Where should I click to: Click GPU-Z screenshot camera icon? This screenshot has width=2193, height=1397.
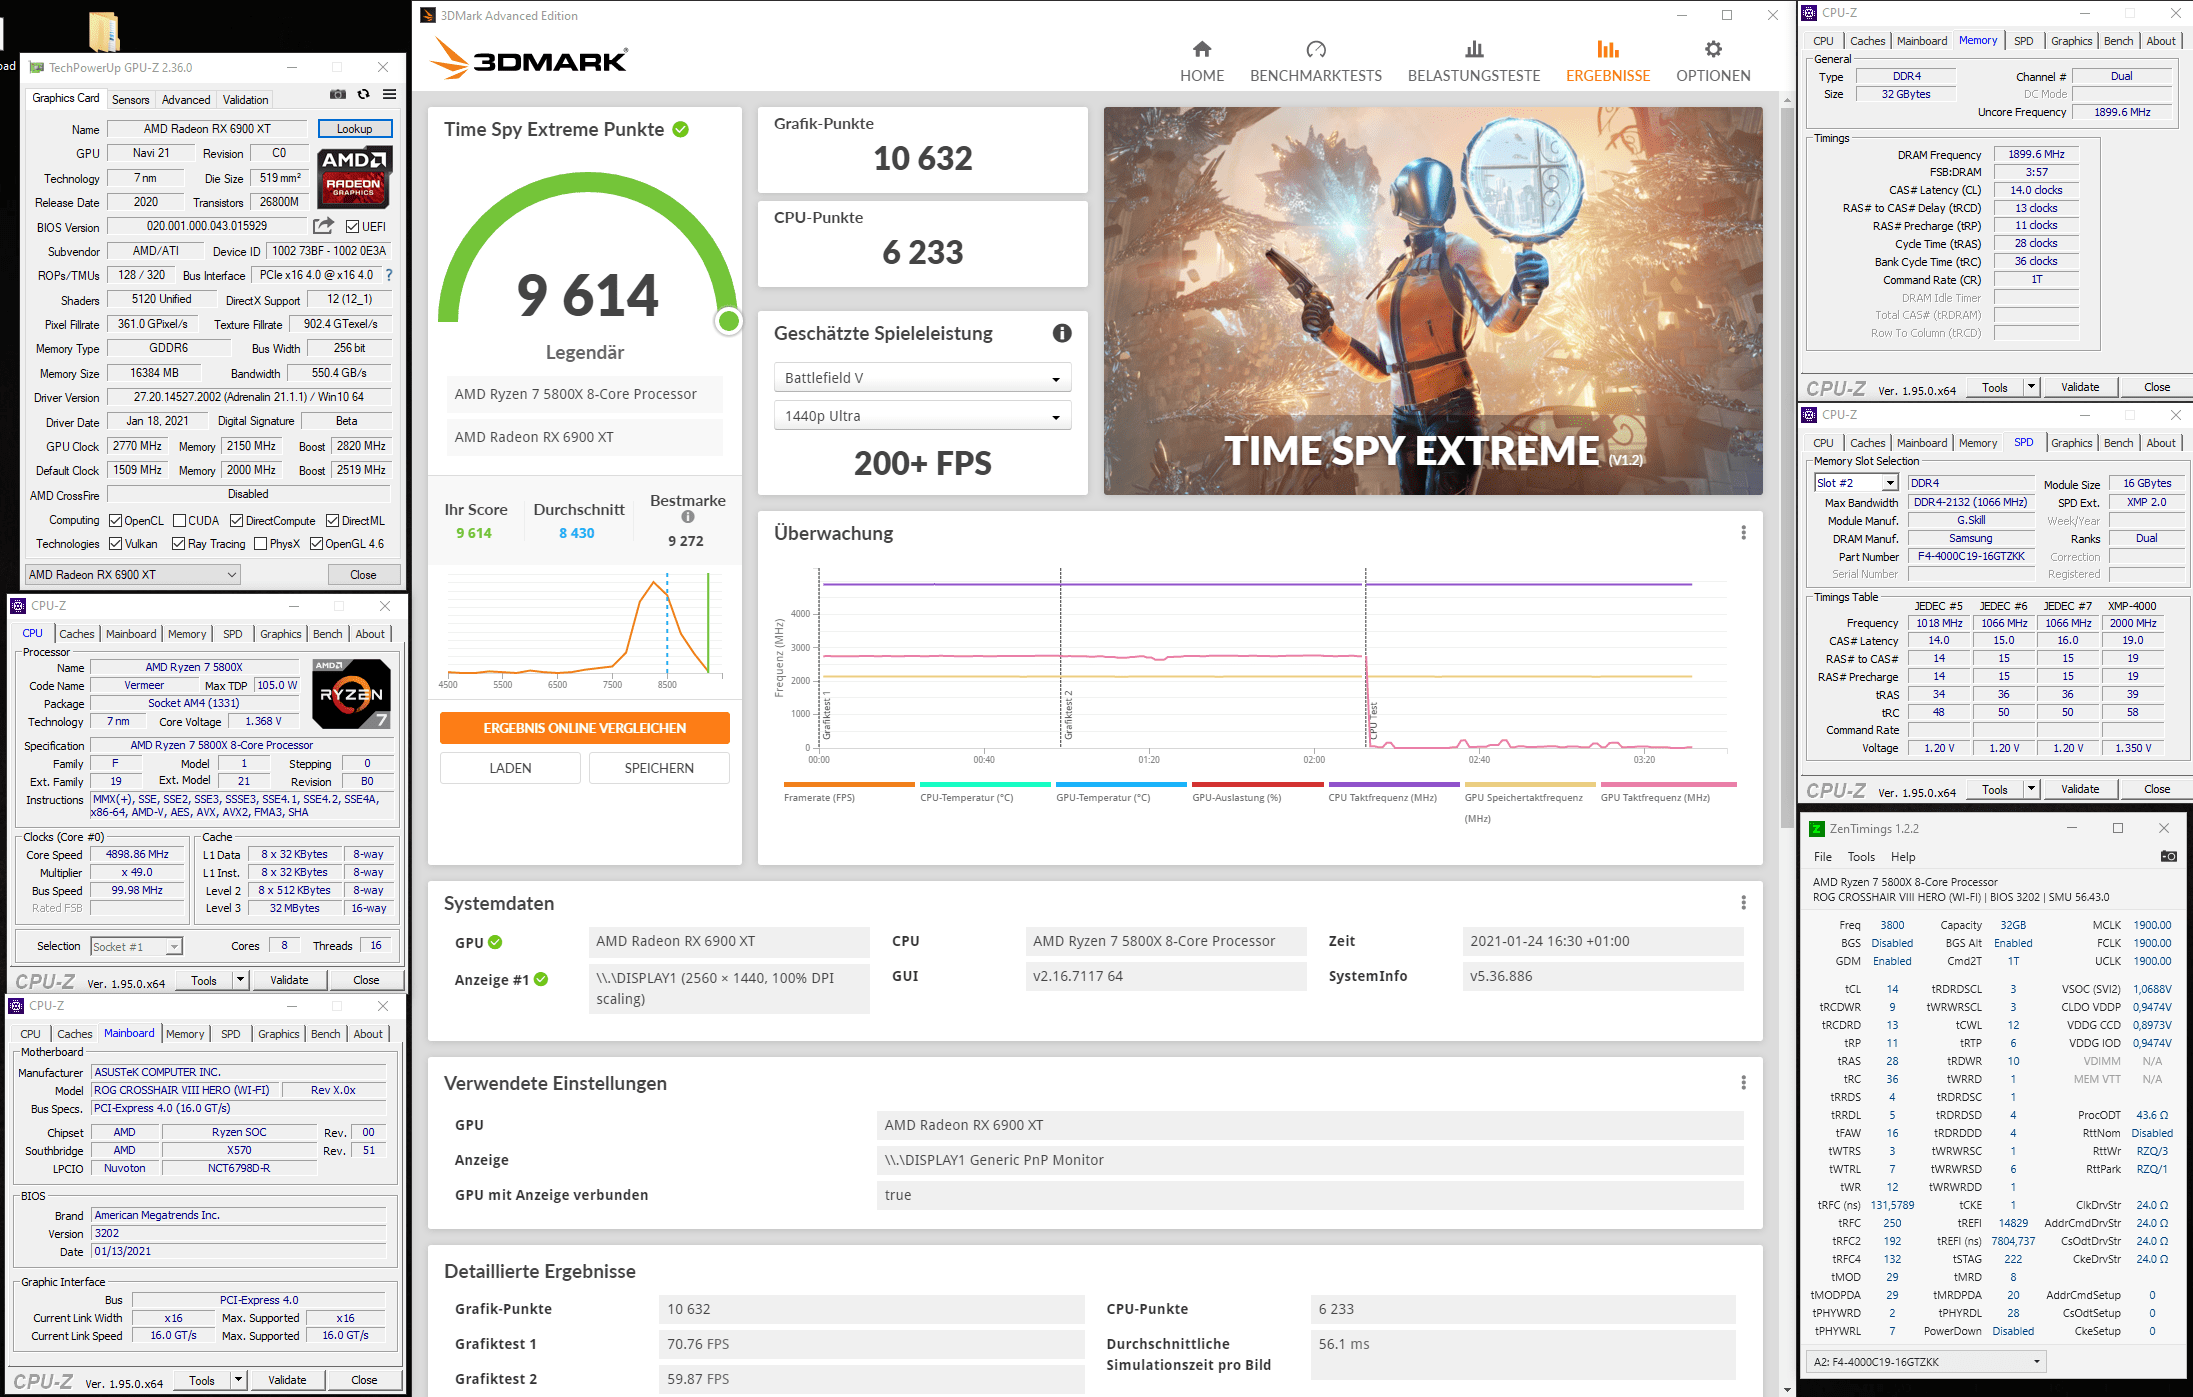pos(338,94)
